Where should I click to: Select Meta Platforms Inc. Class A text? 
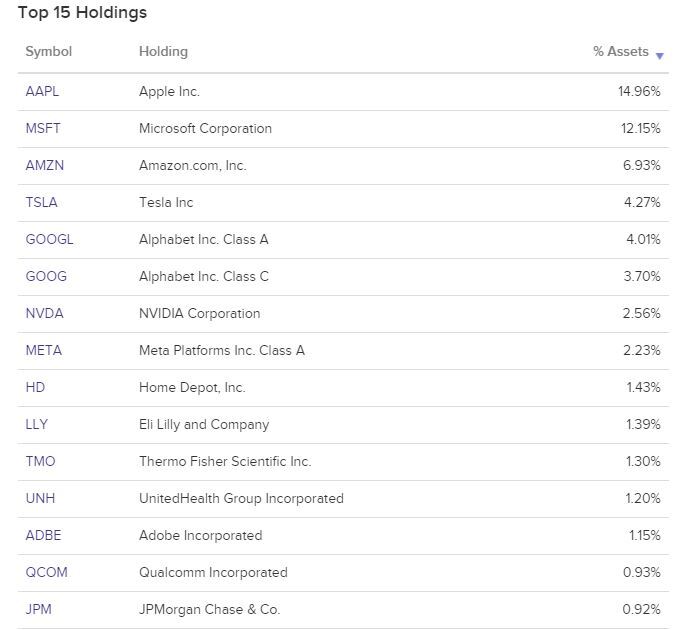coord(222,350)
